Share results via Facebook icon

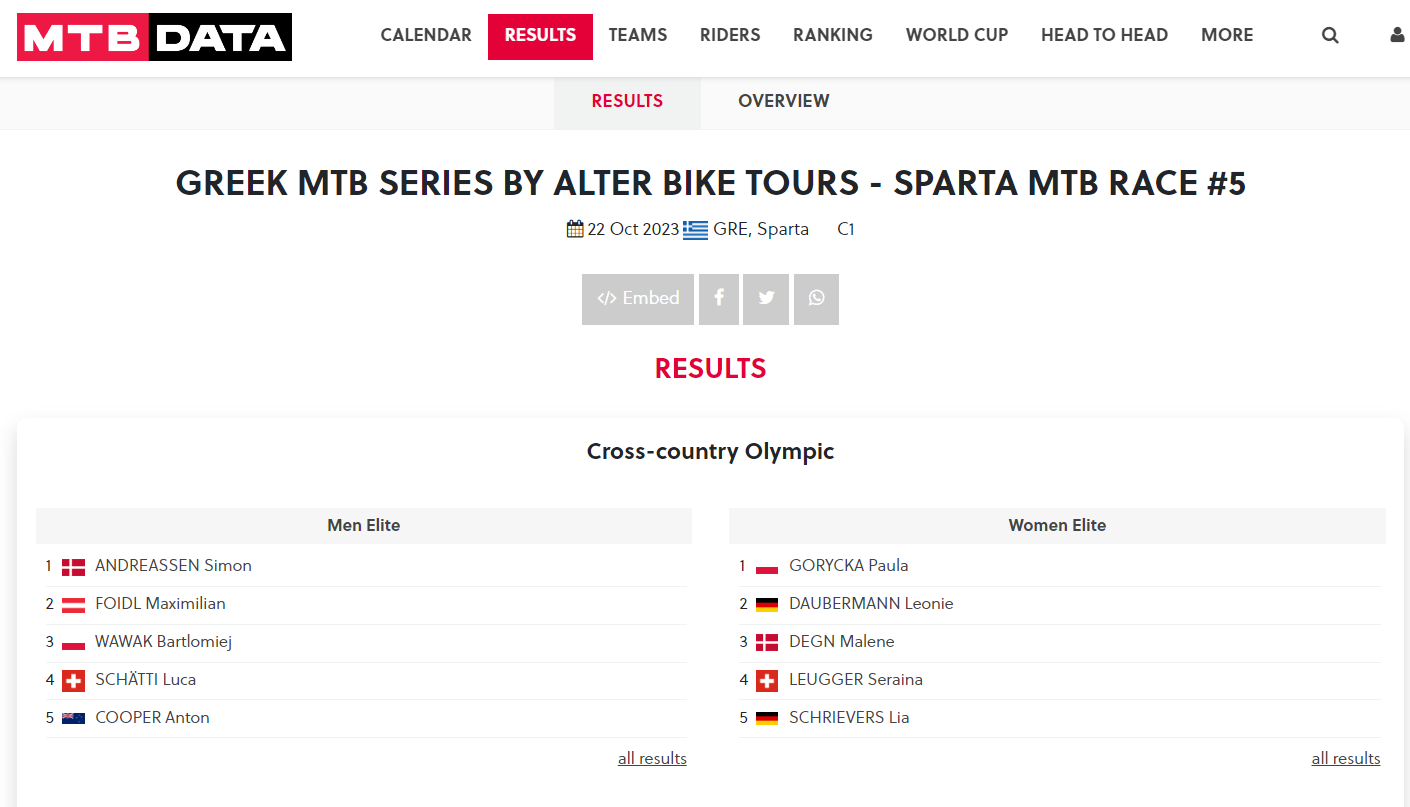point(719,299)
